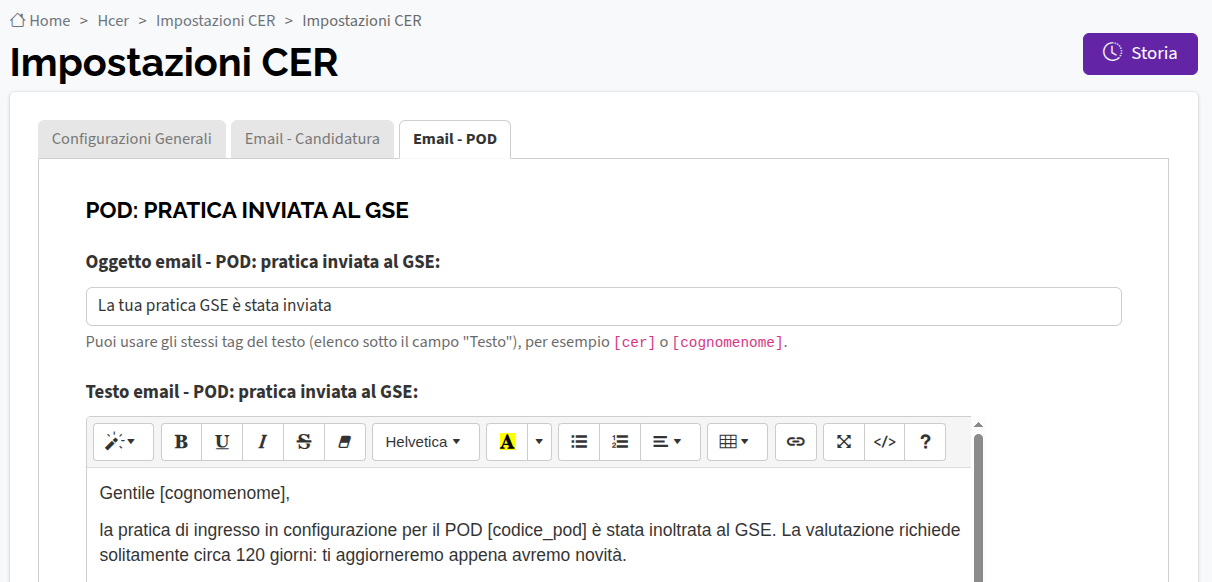Click the heading 'POD: PRATICA INVIATA AL GSE'
Viewport: 1212px width, 582px height.
click(x=247, y=210)
